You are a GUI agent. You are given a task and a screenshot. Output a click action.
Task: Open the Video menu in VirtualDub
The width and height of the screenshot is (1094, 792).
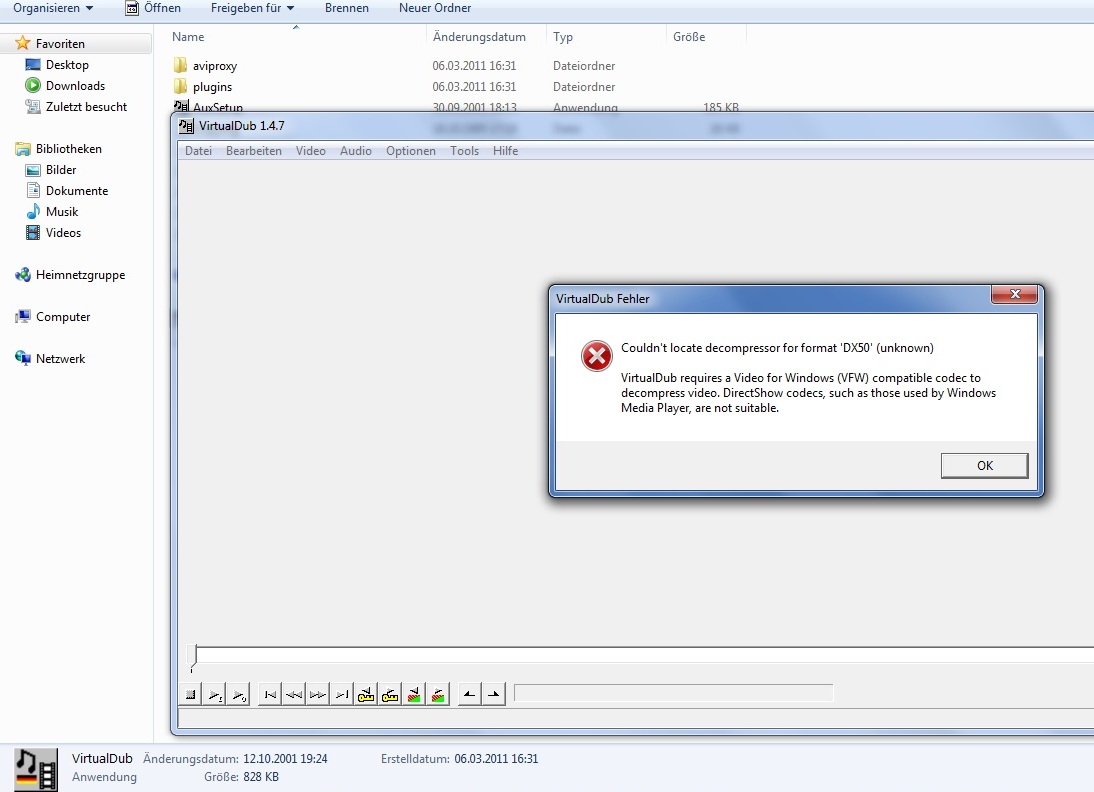pyautogui.click(x=311, y=151)
